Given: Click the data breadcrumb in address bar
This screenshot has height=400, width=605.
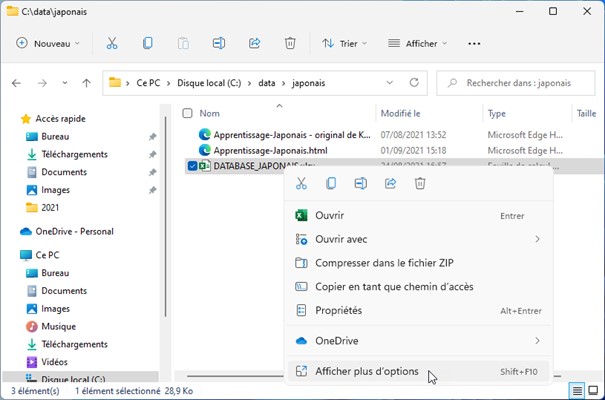Looking at the screenshot, I should (x=266, y=83).
